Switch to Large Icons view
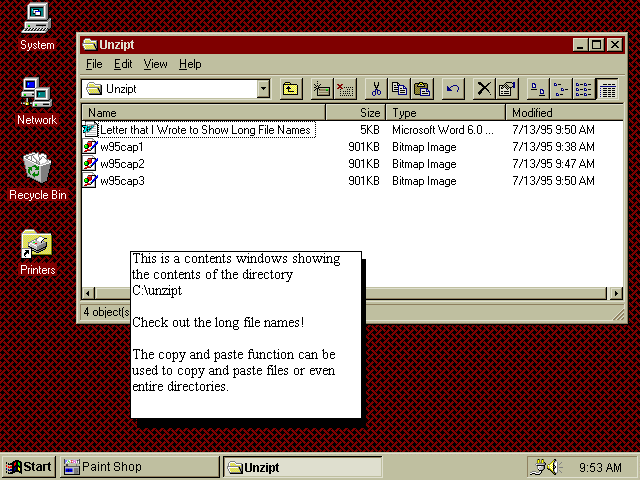The image size is (640, 480). click(538, 89)
